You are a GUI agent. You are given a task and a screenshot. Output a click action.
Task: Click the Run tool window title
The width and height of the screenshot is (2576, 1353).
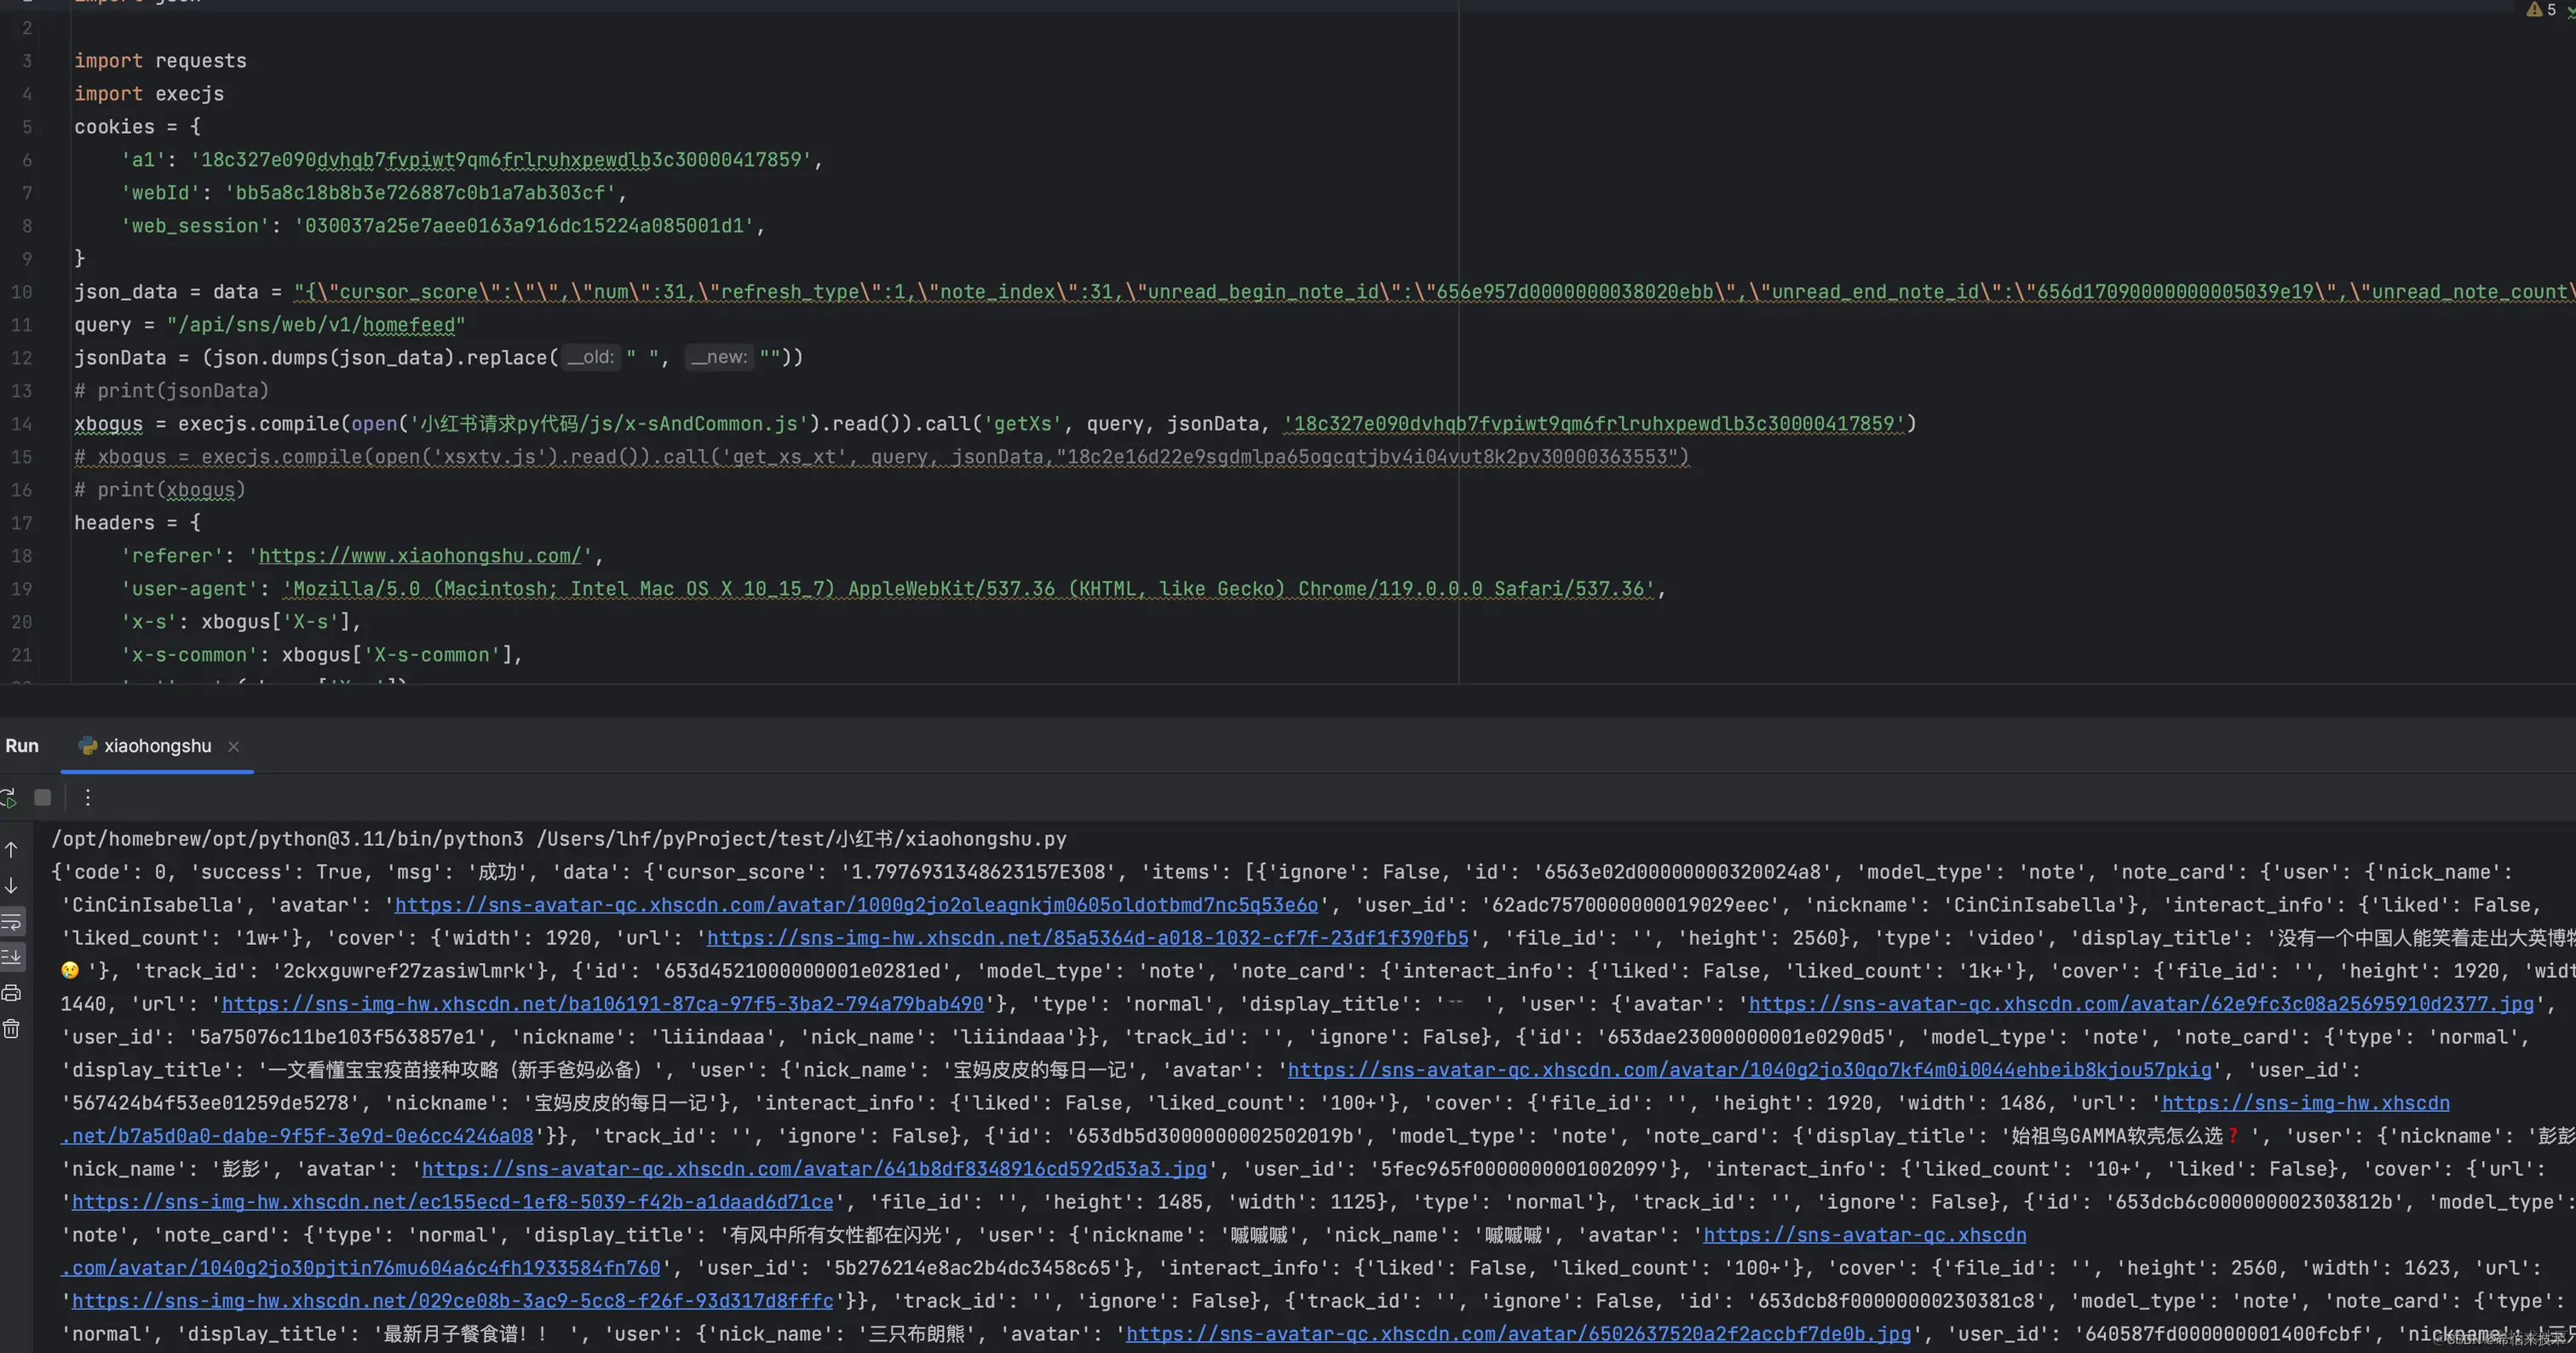(x=22, y=746)
